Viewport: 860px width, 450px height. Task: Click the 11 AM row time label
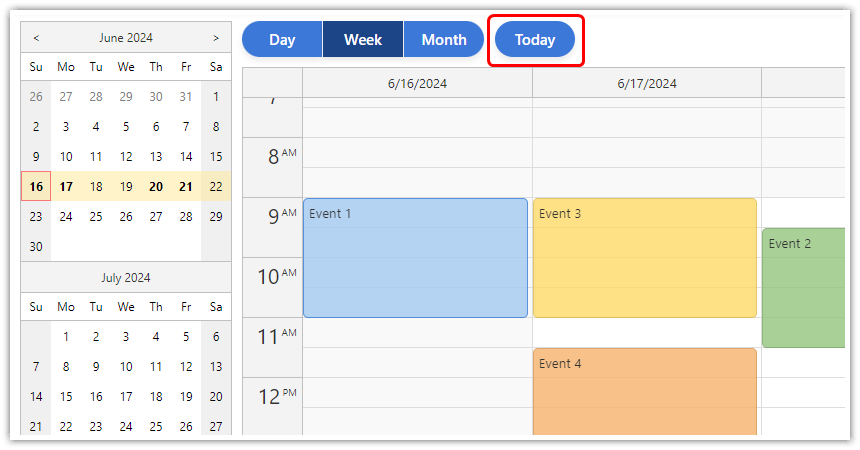(272, 337)
